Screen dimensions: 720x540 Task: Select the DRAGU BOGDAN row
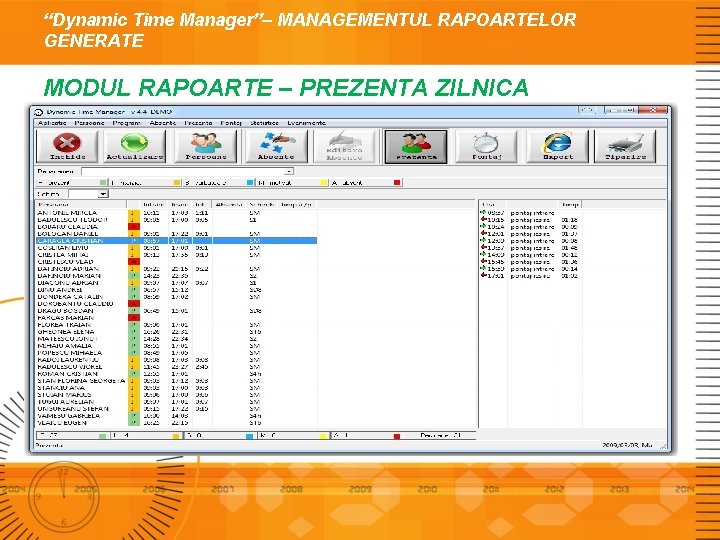click(176, 311)
